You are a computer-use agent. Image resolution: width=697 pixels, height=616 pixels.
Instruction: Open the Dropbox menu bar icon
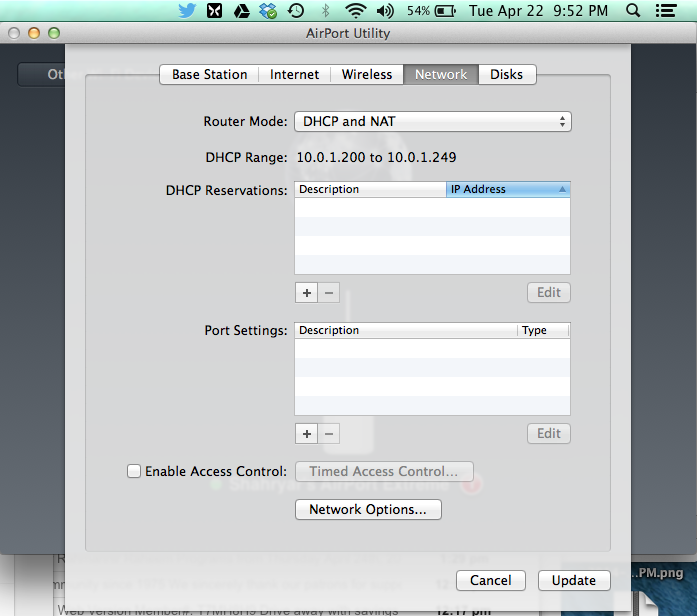click(268, 11)
